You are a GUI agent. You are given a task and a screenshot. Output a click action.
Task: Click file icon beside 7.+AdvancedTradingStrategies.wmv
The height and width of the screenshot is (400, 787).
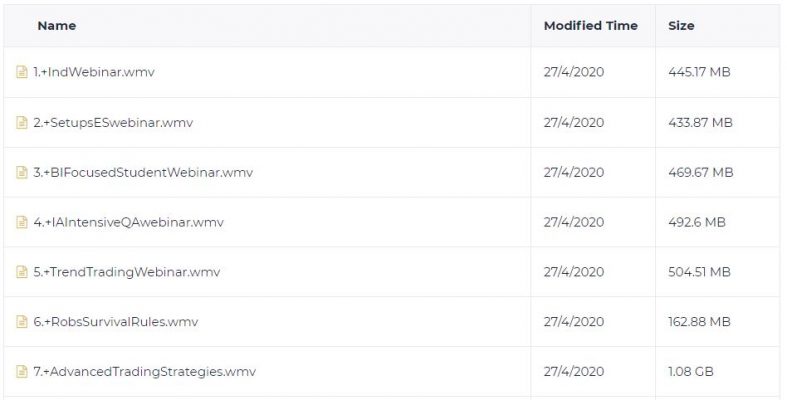(x=22, y=372)
